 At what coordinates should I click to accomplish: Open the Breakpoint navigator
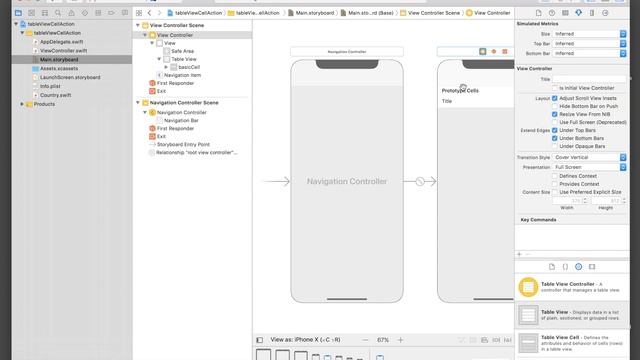tap(111, 13)
